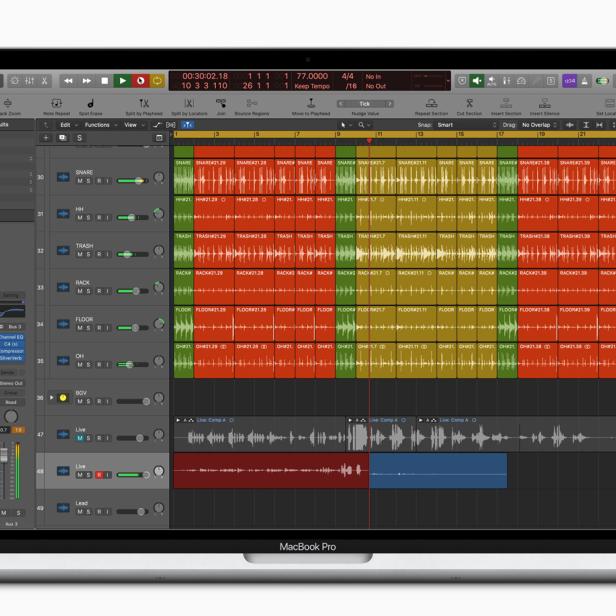Click the Cut Section toolbar icon
The width and height of the screenshot is (616, 616).
click(469, 103)
